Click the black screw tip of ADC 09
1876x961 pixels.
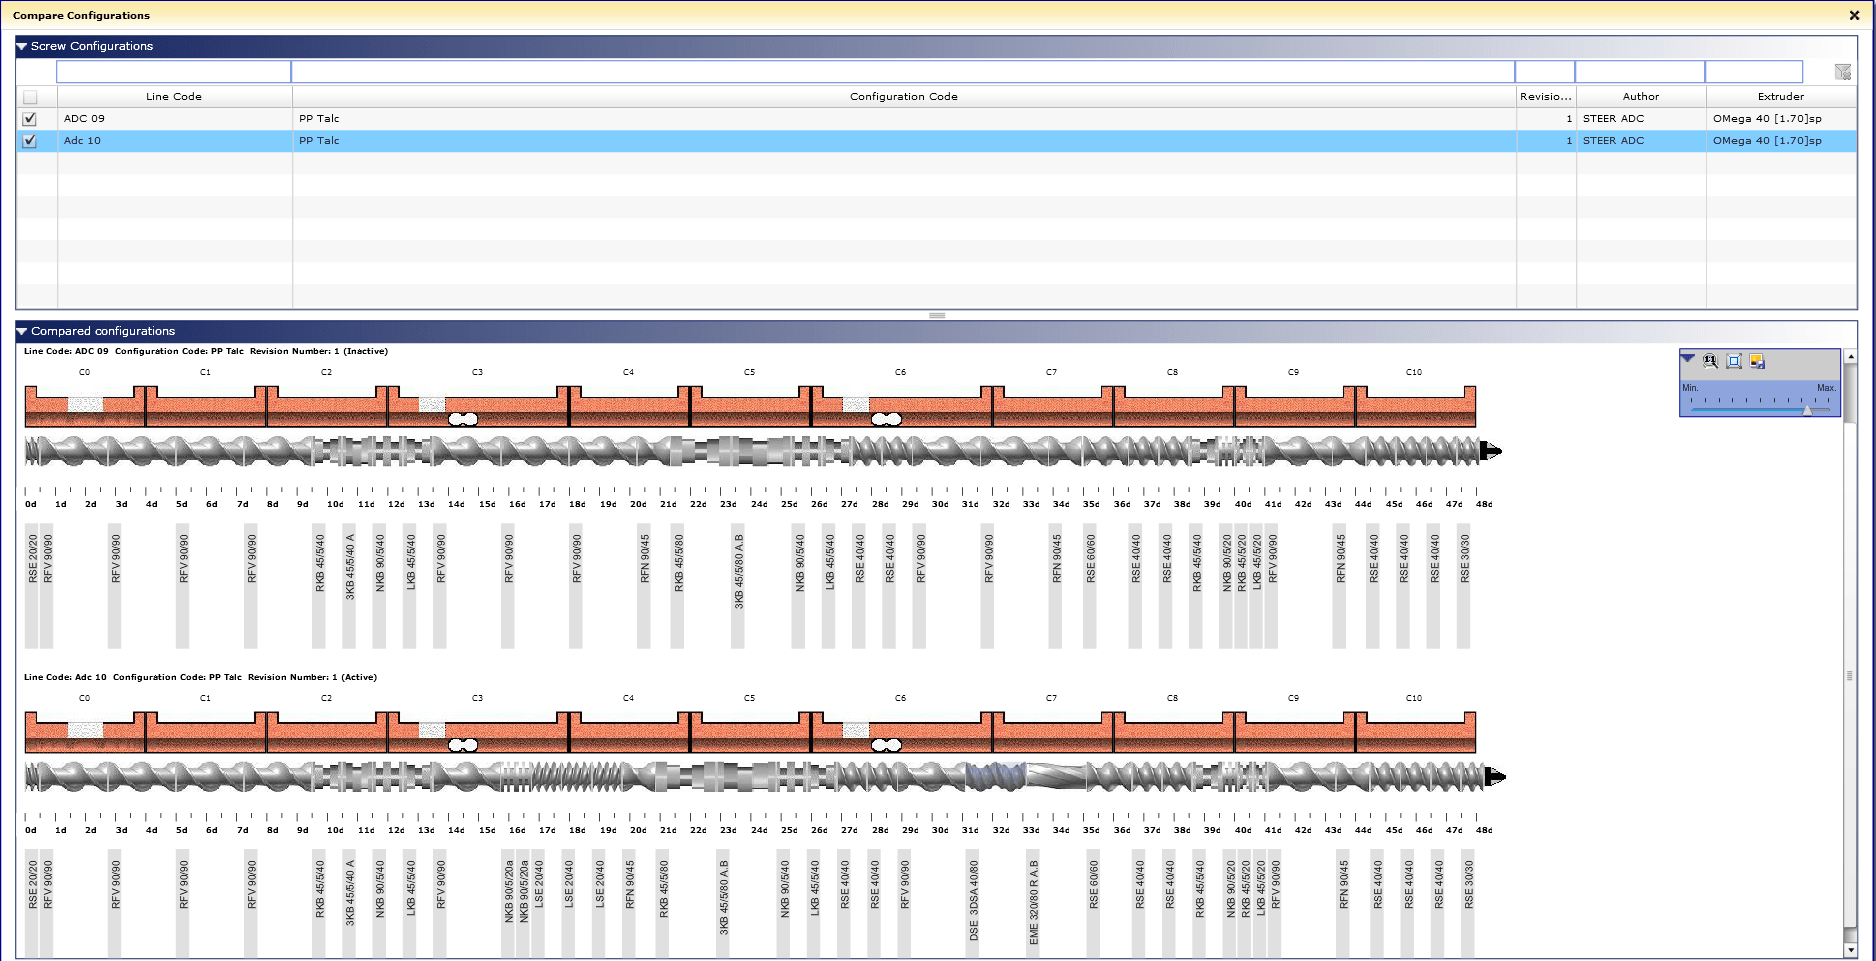pos(1491,451)
